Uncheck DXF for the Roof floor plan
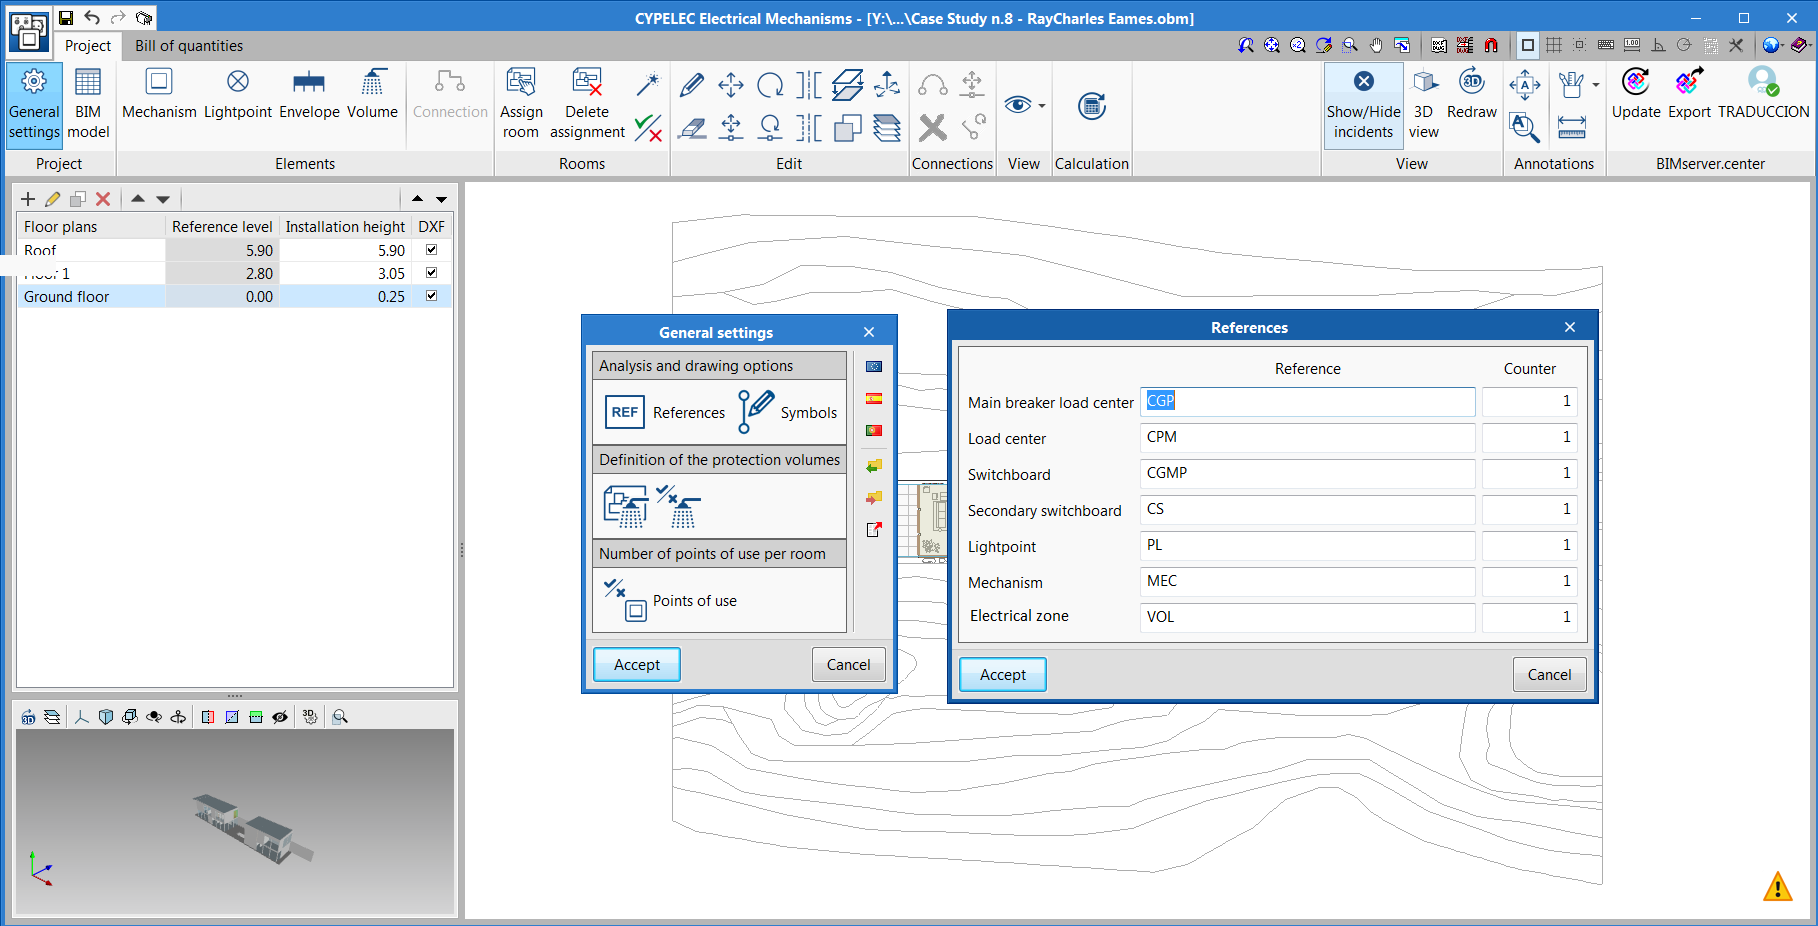 click(430, 250)
